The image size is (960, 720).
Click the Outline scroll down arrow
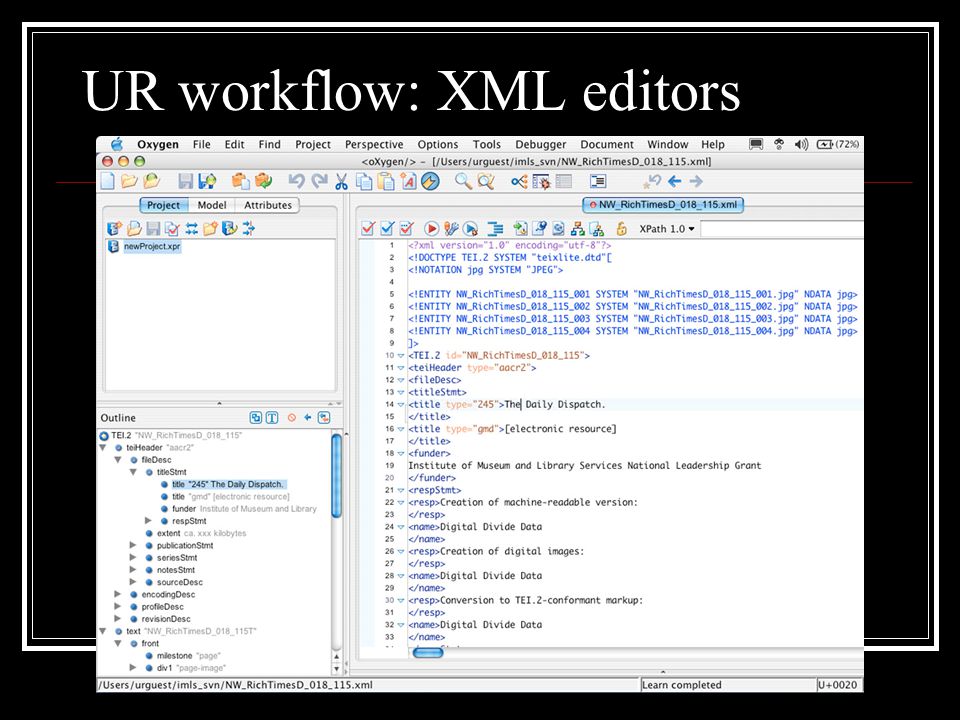click(336, 669)
